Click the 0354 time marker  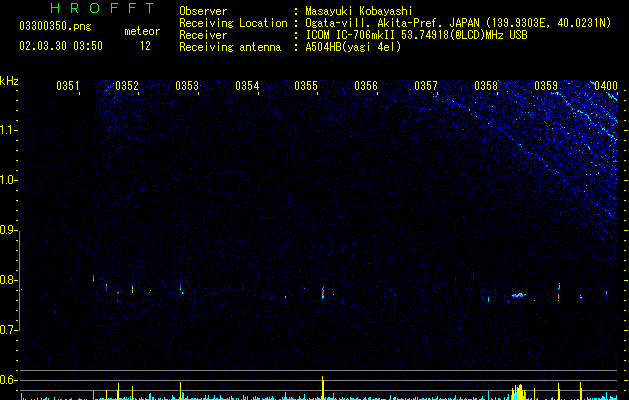(x=247, y=86)
